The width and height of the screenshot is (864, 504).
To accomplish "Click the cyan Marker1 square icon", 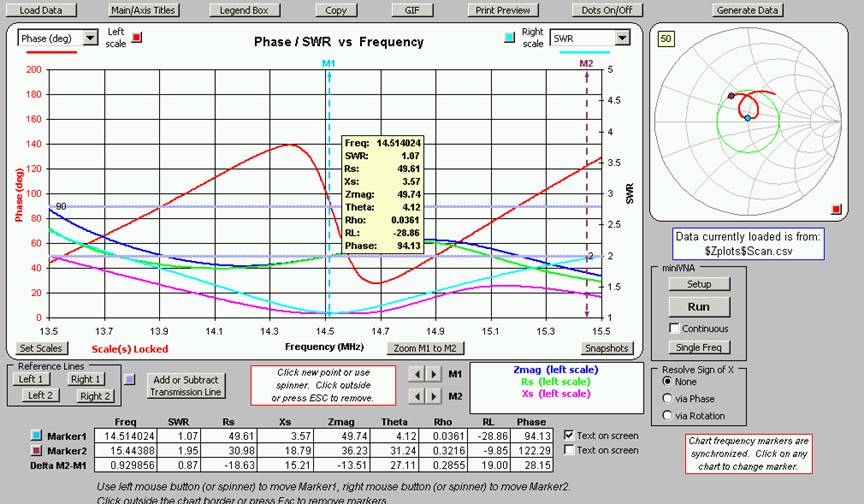I will [x=37, y=436].
